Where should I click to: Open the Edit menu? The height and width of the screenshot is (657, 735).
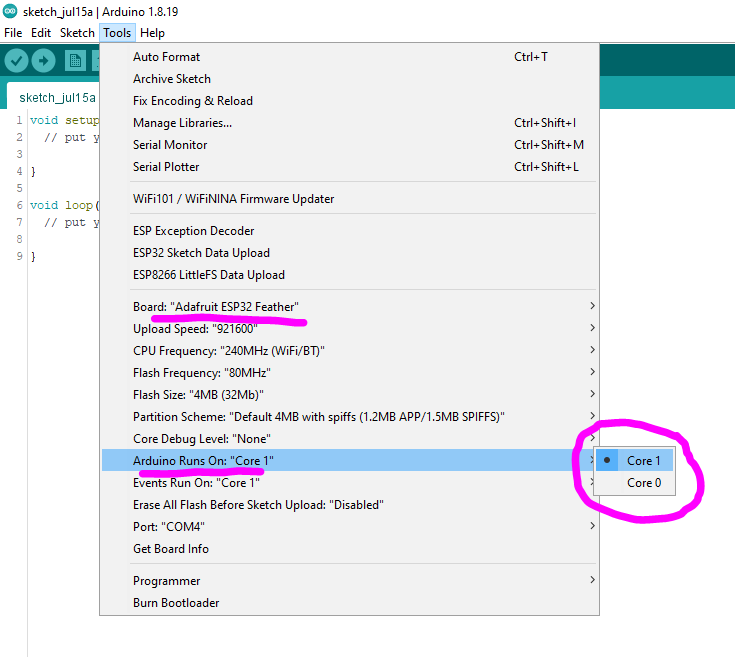click(x=41, y=33)
